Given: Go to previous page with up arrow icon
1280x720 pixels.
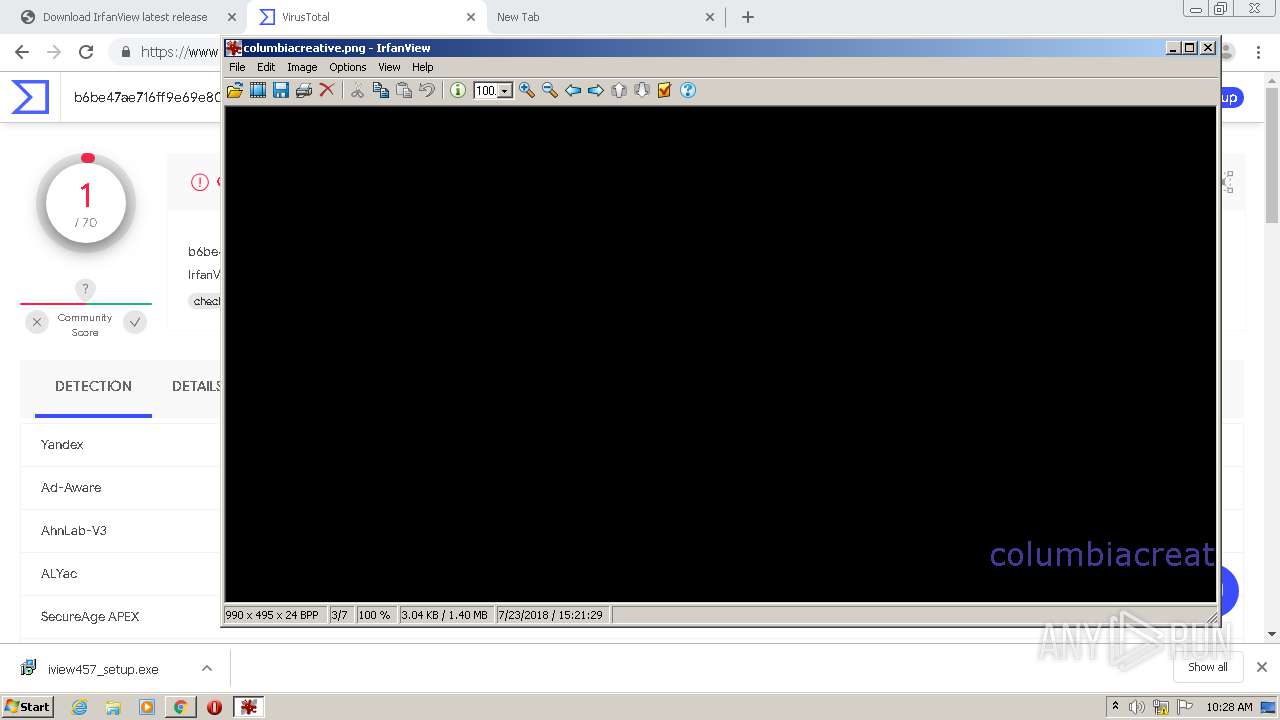Looking at the screenshot, I should 619,90.
